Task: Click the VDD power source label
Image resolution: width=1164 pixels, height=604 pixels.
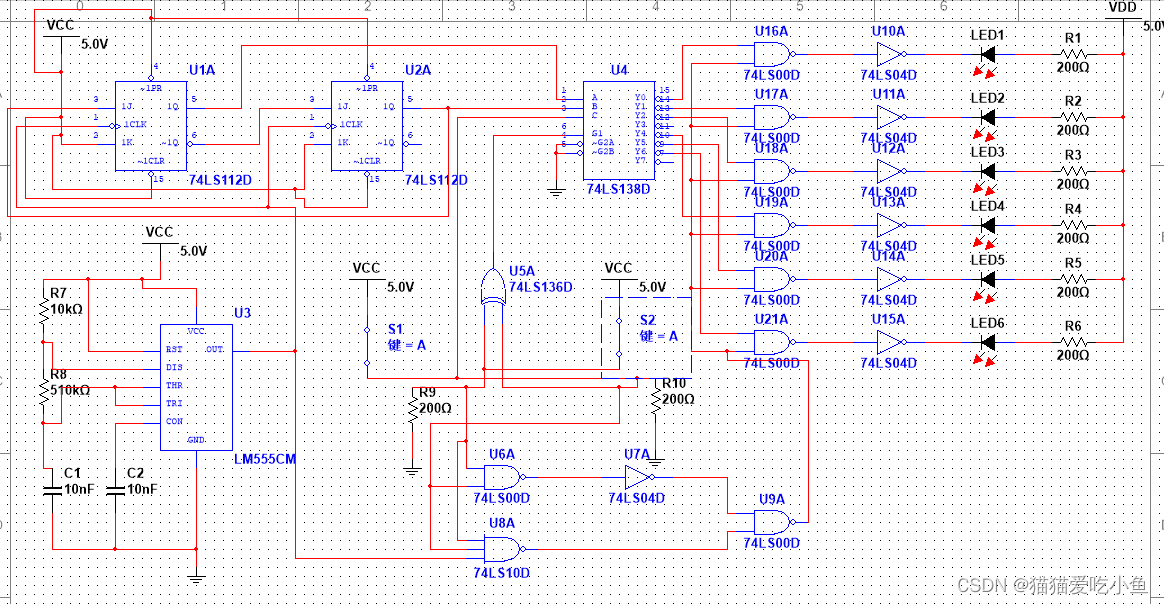Action: click(1122, 7)
